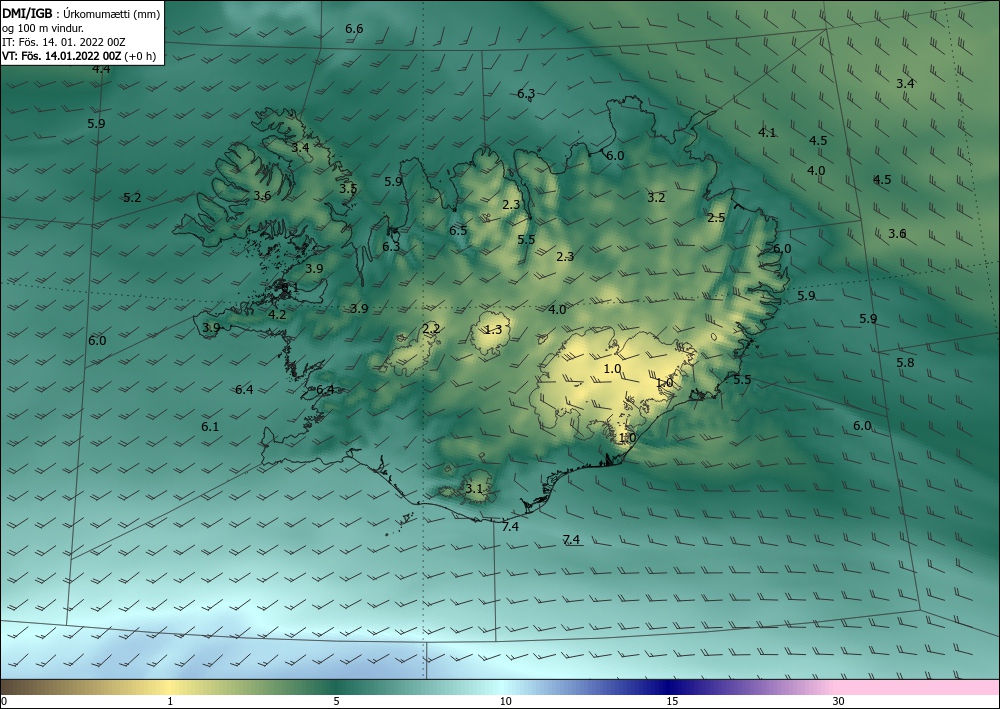The height and width of the screenshot is (709, 1000).
Task: Click the '0' label on the color scale
Action: click(4, 702)
